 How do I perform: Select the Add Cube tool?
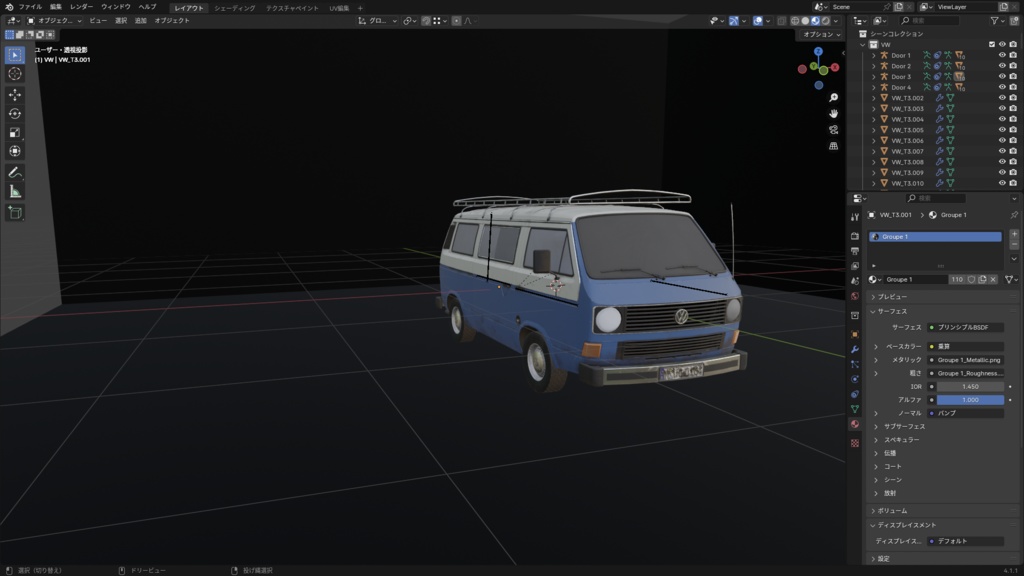coord(15,212)
